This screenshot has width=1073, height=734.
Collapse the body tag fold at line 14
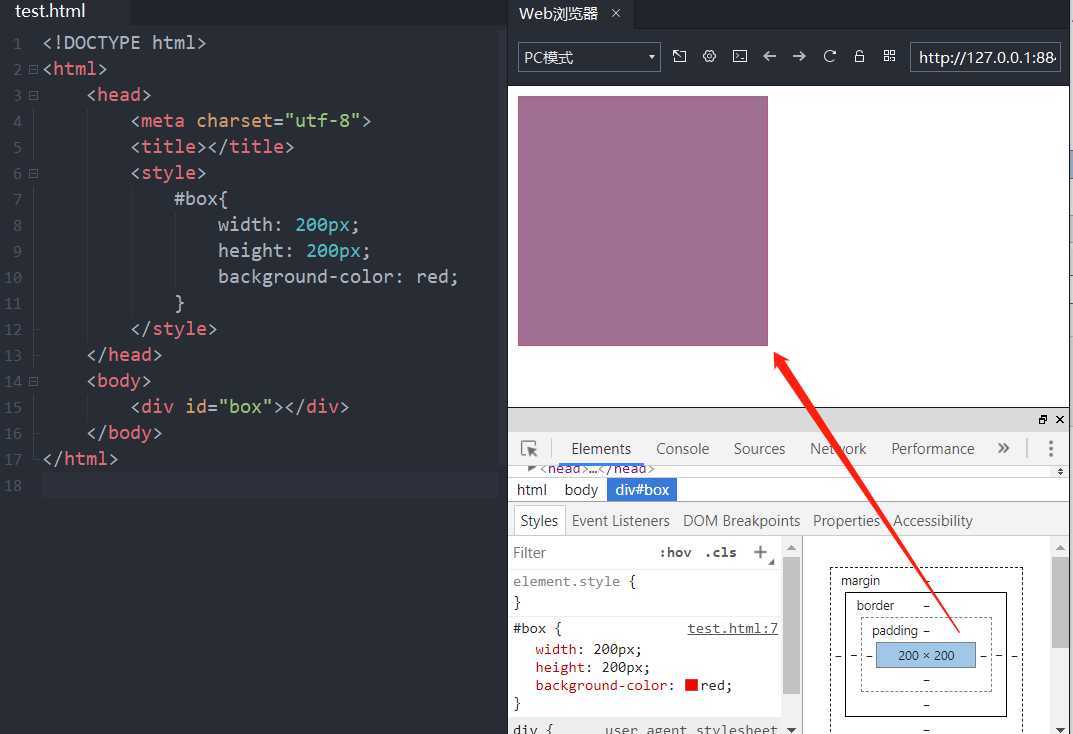pos(33,382)
